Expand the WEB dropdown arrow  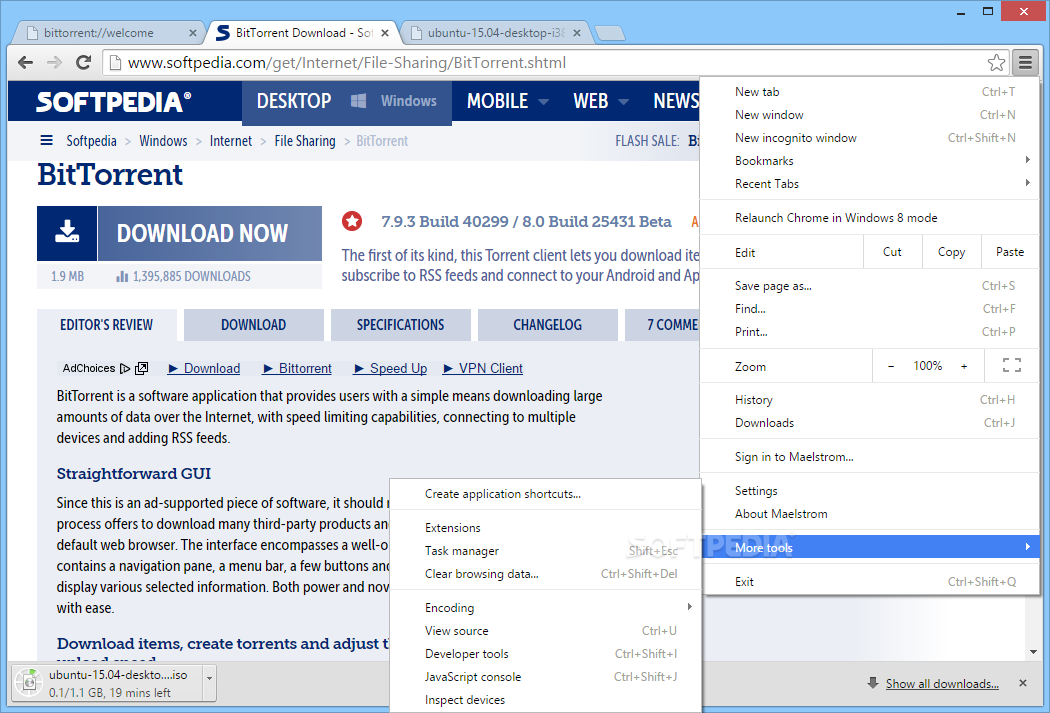pos(623,102)
